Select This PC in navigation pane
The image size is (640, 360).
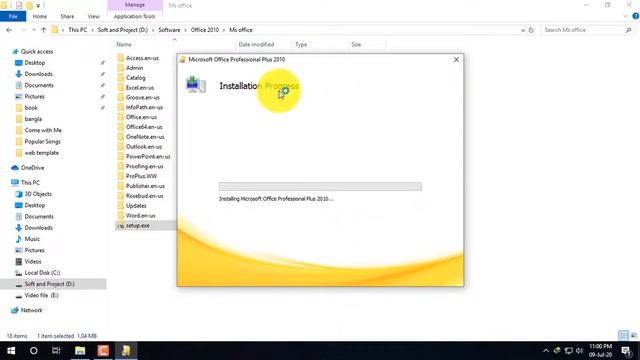coord(30,182)
